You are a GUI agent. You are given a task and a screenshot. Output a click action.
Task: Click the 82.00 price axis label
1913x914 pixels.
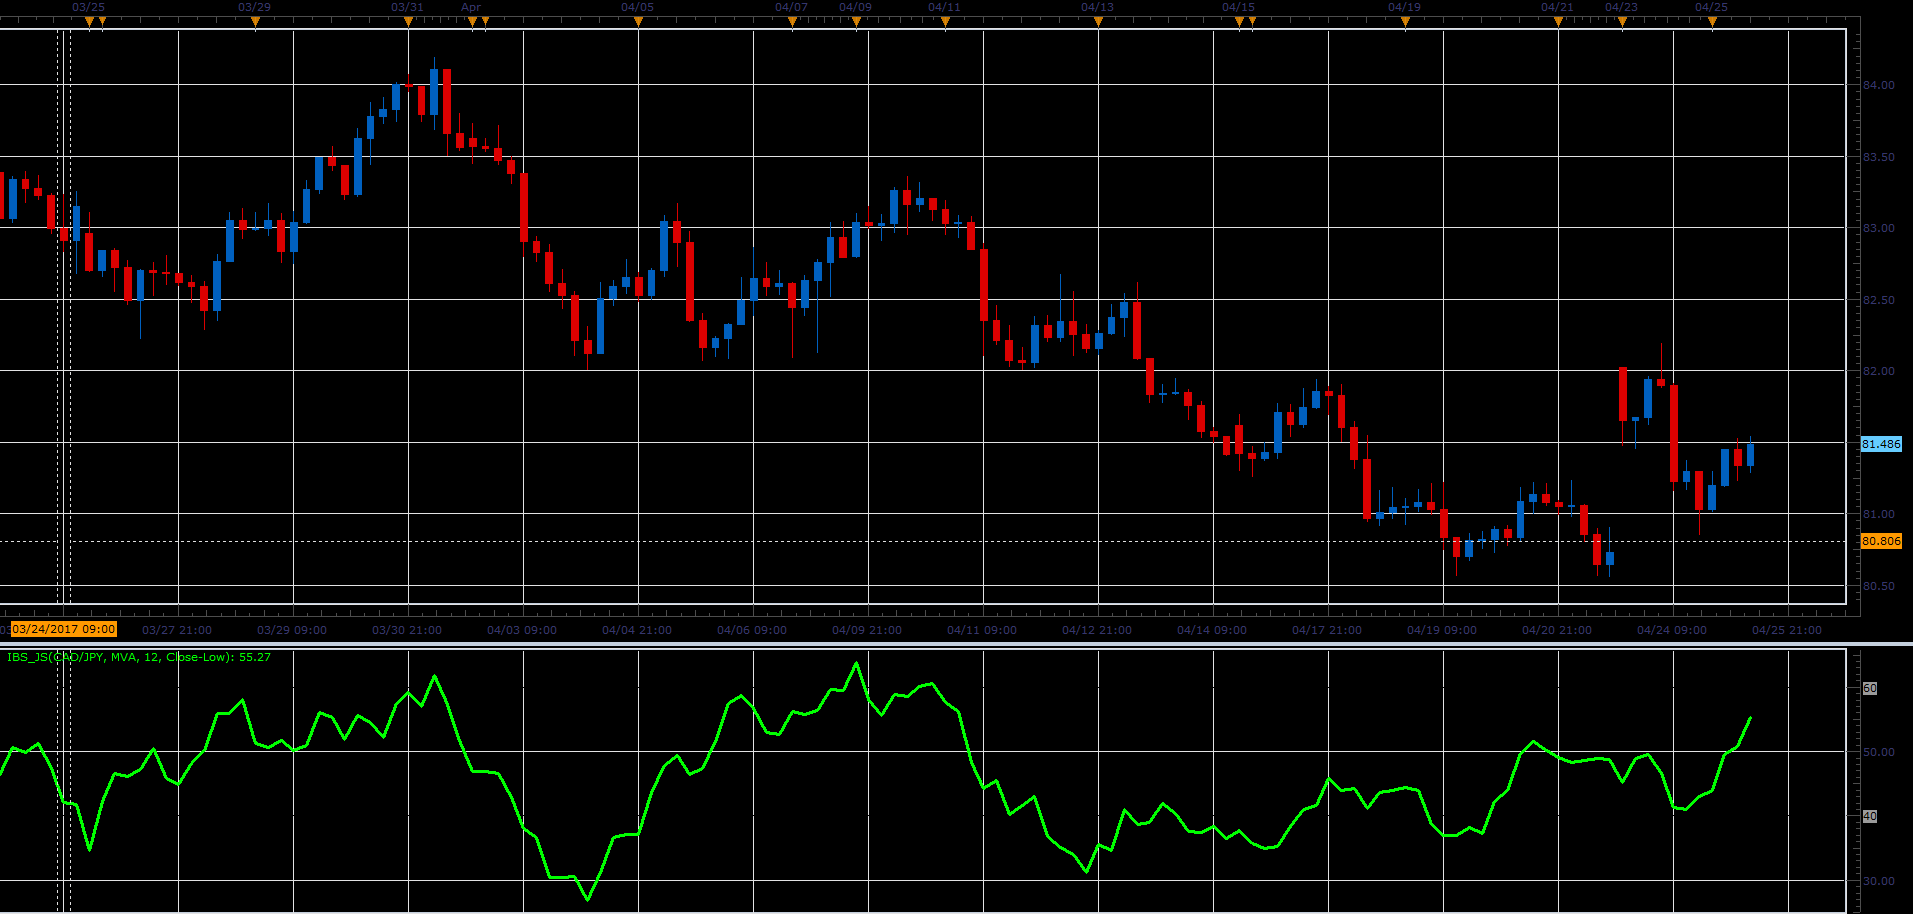1879,371
